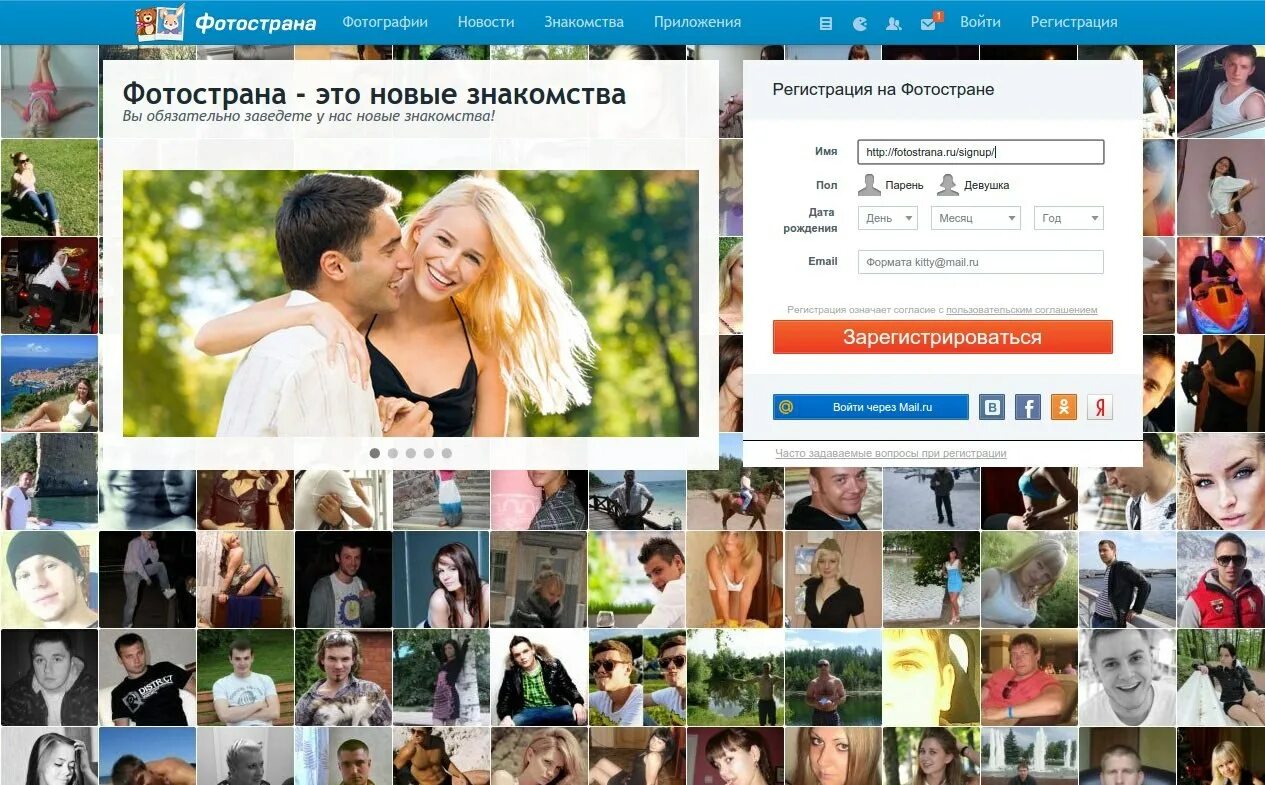Focus the Email input field
Viewport: 1265px width, 785px height.
tap(981, 262)
